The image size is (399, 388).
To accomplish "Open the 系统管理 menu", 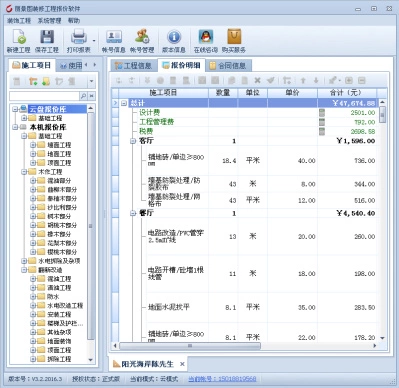I will coord(49,21).
